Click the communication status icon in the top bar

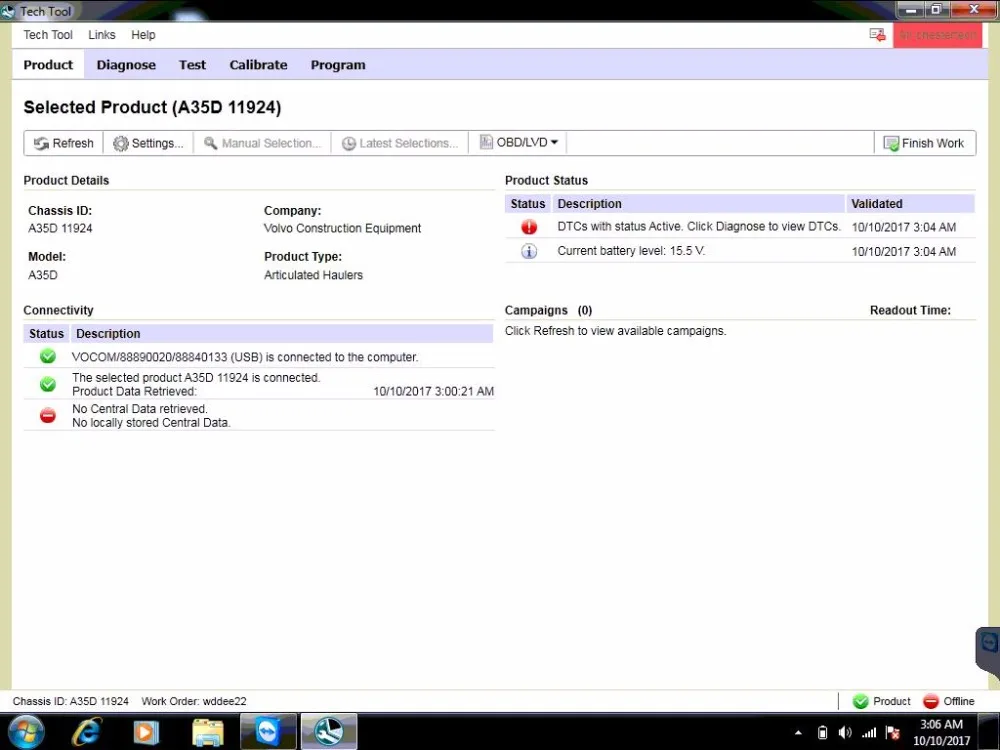878,35
